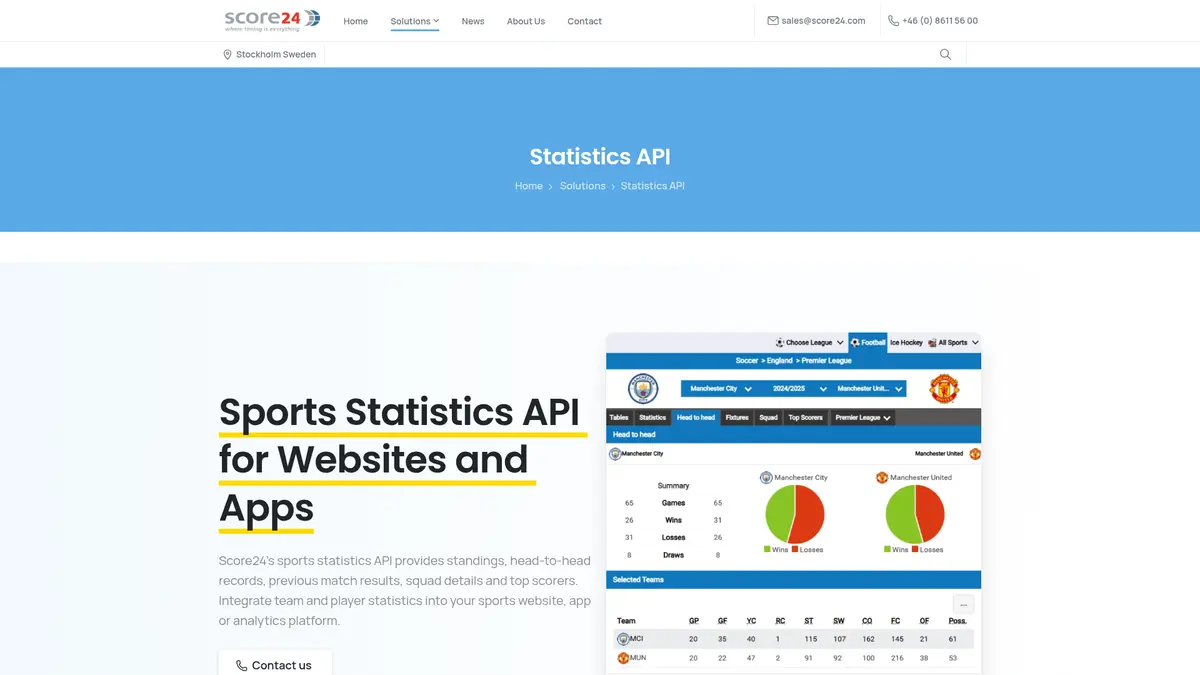The width and height of the screenshot is (1200, 675).
Task: Click Soccer > England > Premier League path
Action: 794,360
